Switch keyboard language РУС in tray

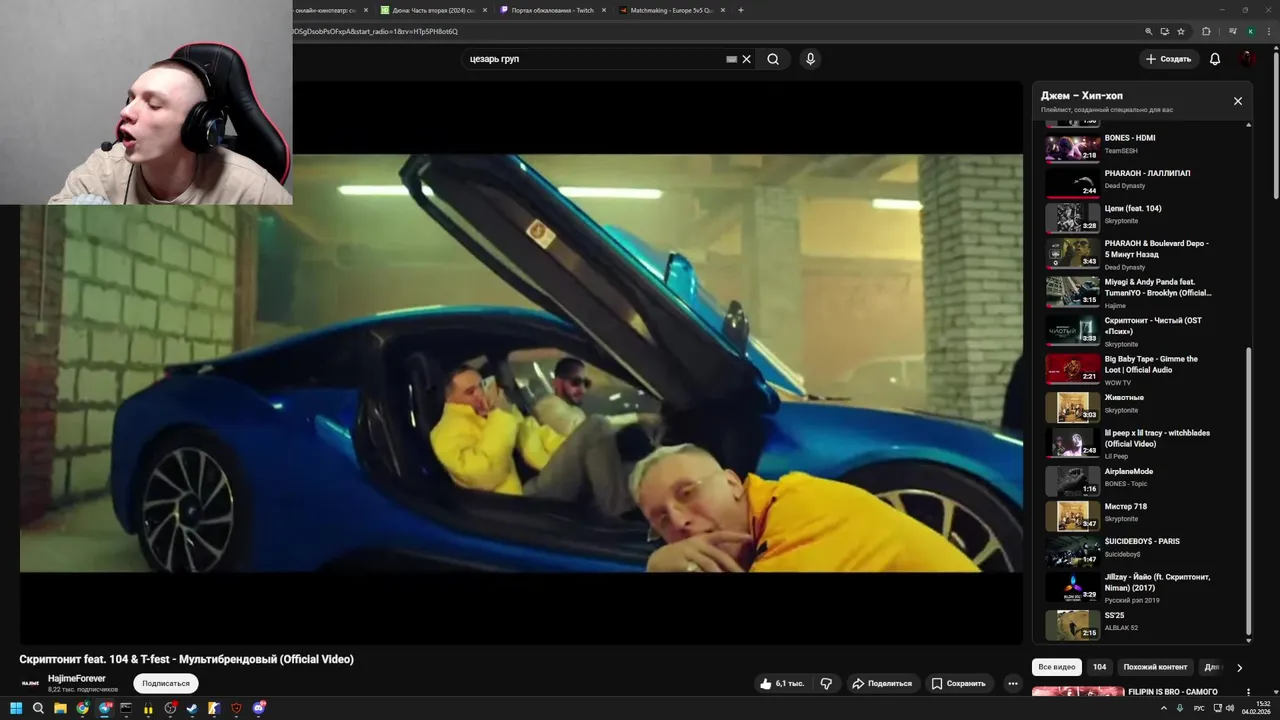click(x=1199, y=708)
